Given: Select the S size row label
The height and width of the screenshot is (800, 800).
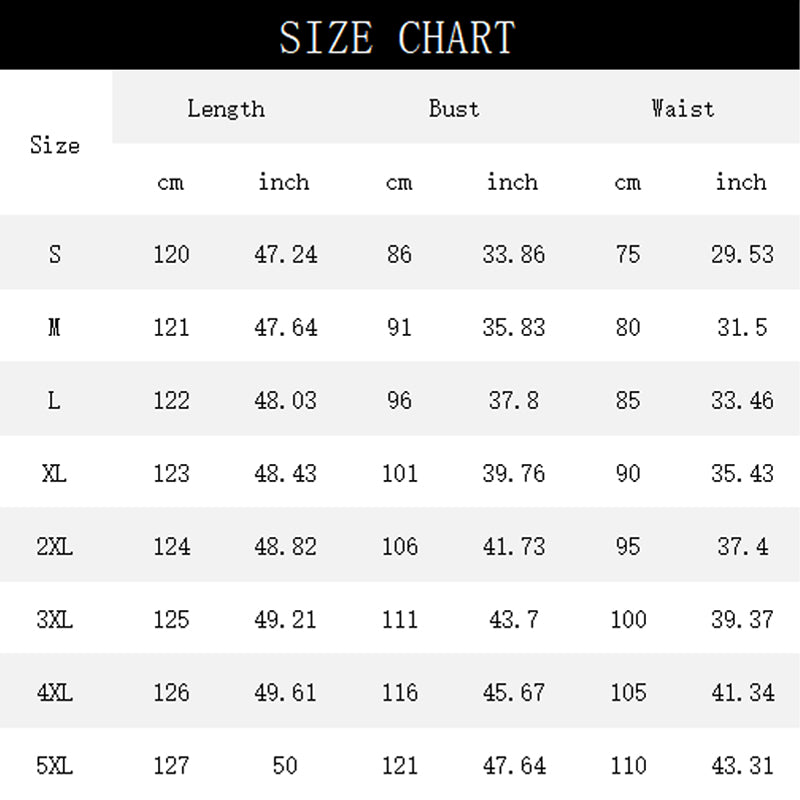Looking at the screenshot, I should pyautogui.click(x=55, y=254).
